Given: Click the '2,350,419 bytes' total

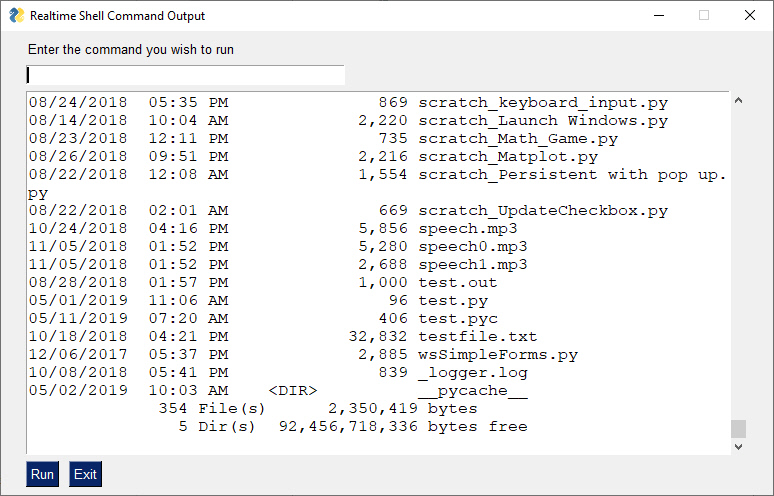Looking at the screenshot, I should pos(403,409).
